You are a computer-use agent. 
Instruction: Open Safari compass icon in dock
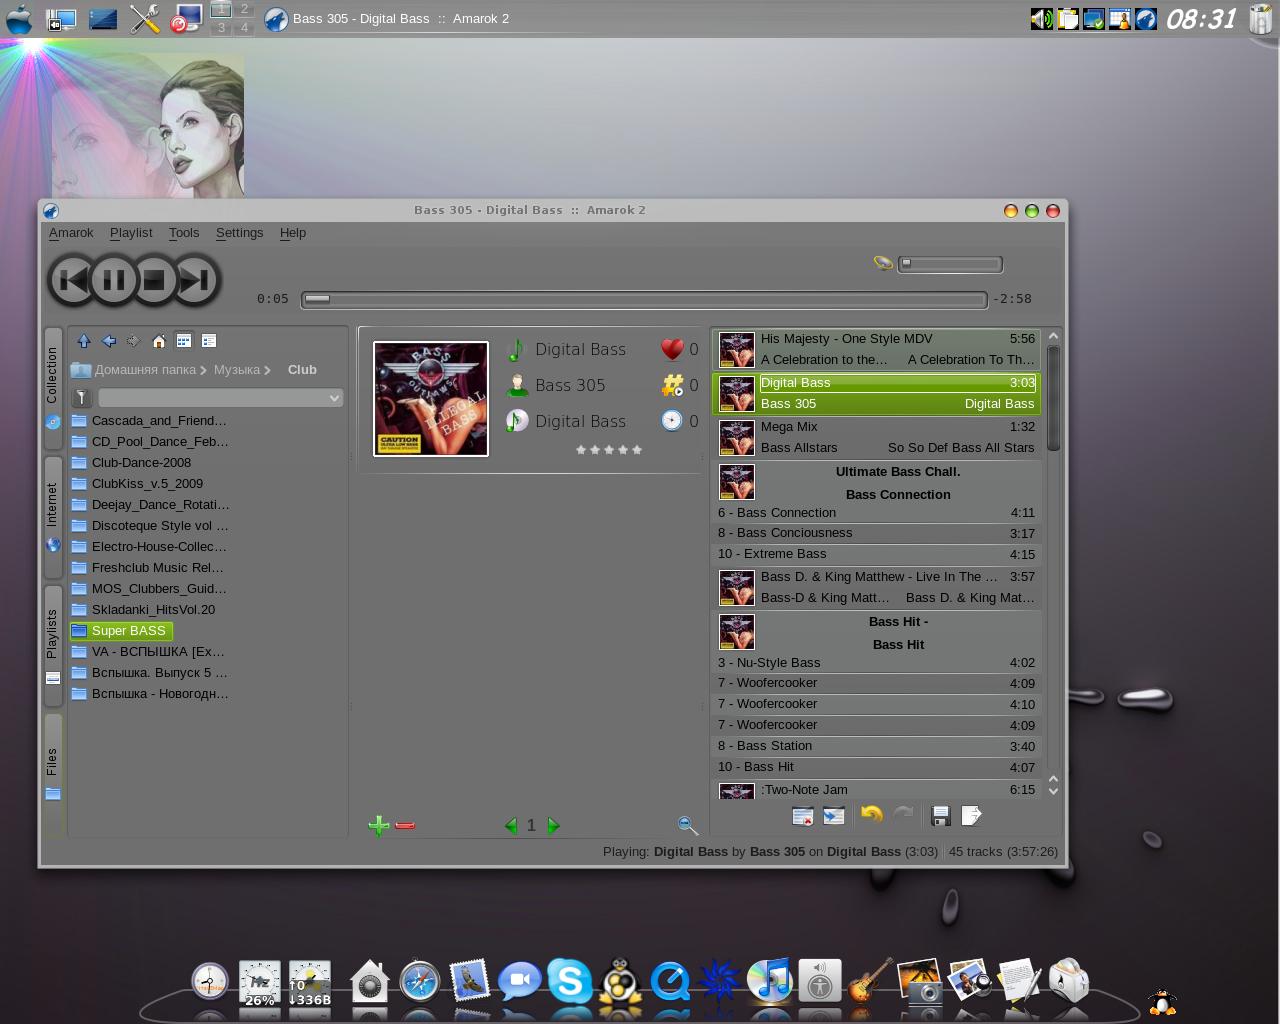[419, 981]
